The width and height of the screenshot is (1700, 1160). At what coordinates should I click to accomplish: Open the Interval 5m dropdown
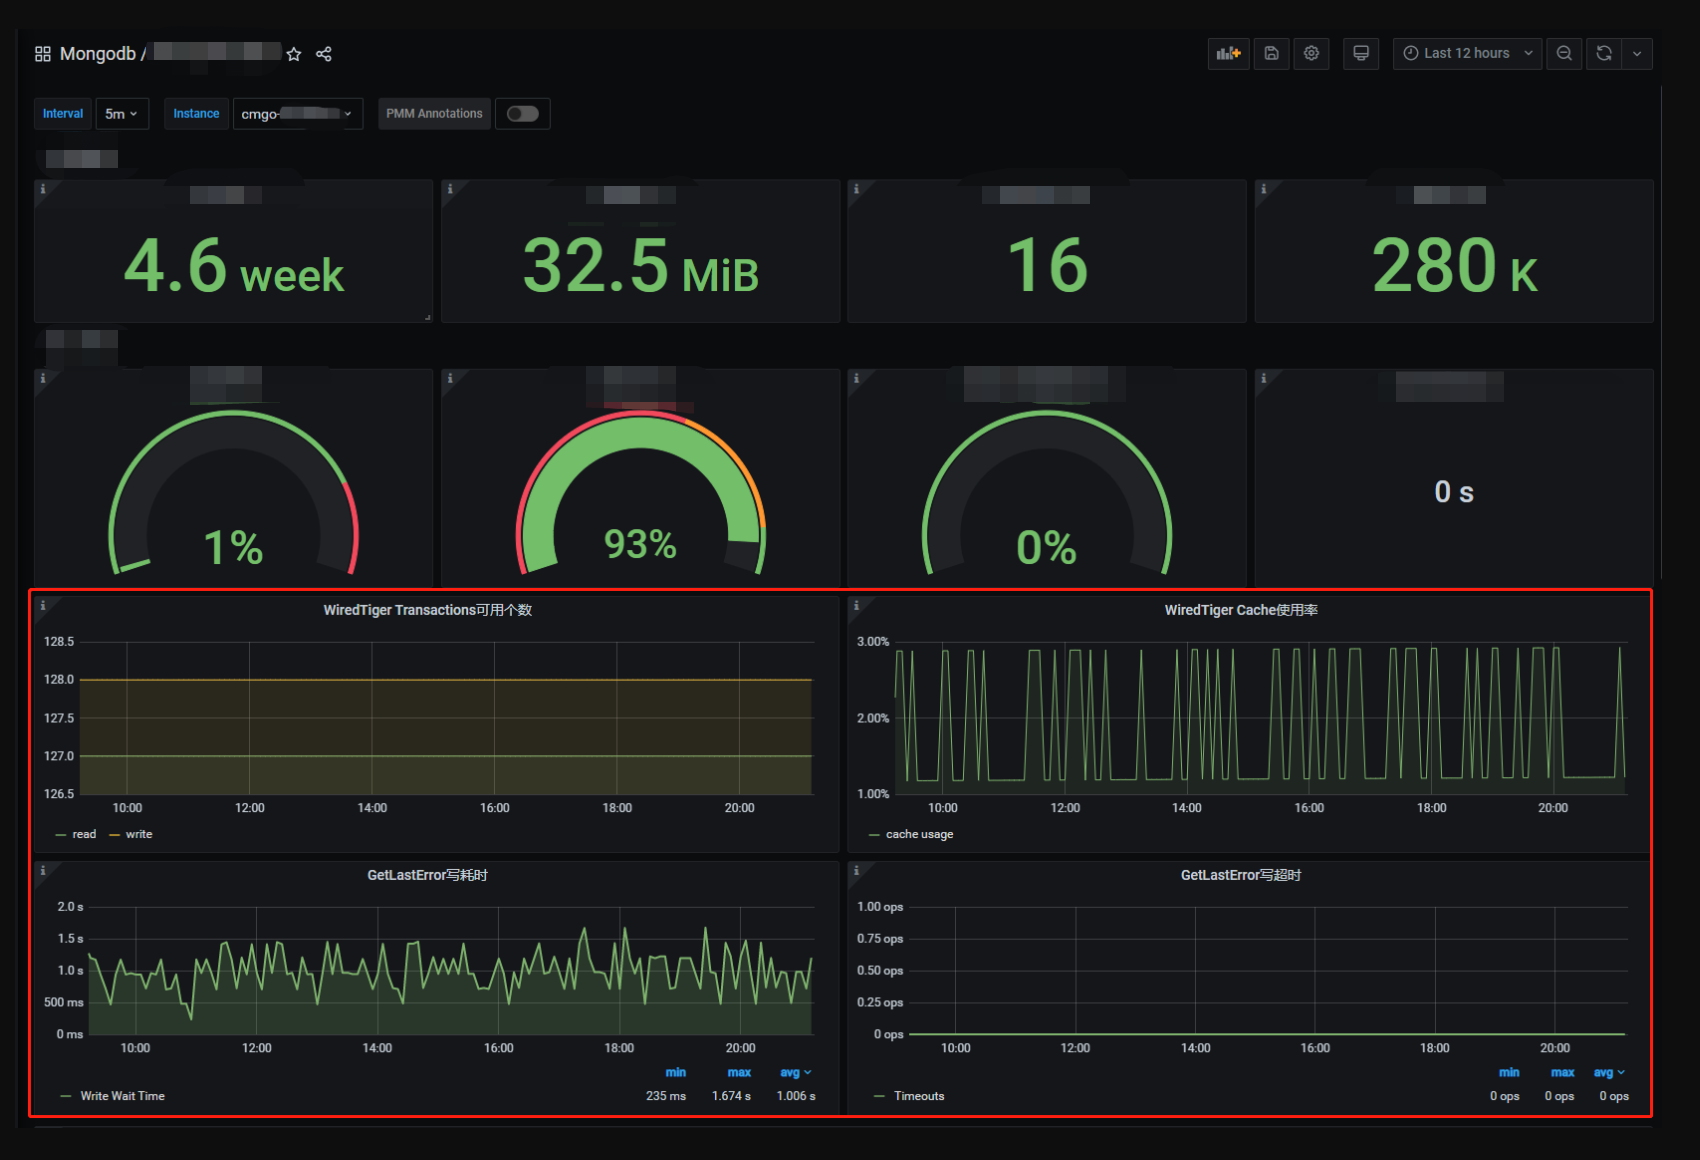pos(122,114)
